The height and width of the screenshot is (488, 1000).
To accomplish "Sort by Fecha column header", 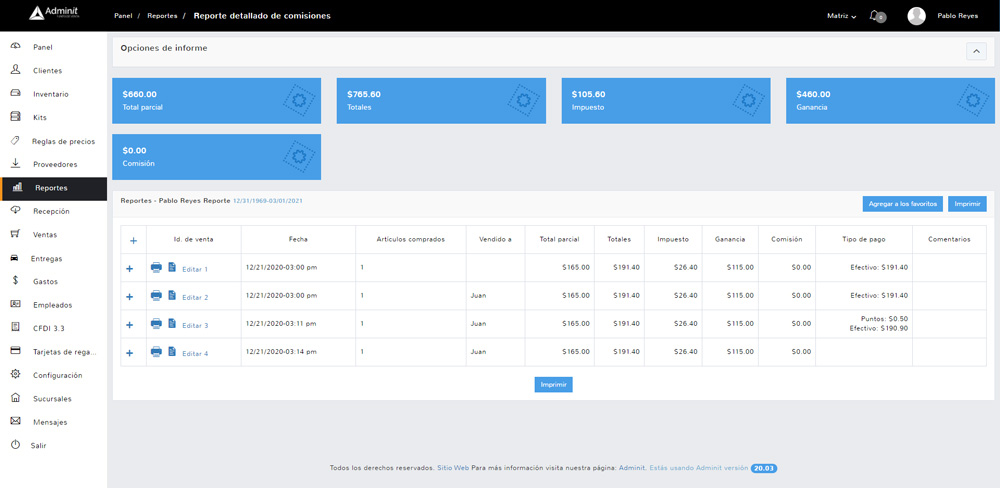I will 298,240.
